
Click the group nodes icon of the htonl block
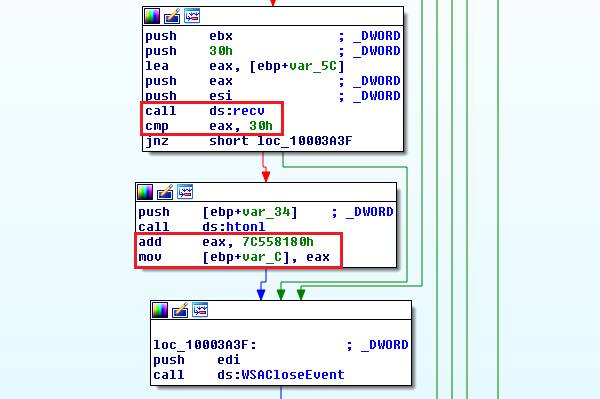point(185,192)
